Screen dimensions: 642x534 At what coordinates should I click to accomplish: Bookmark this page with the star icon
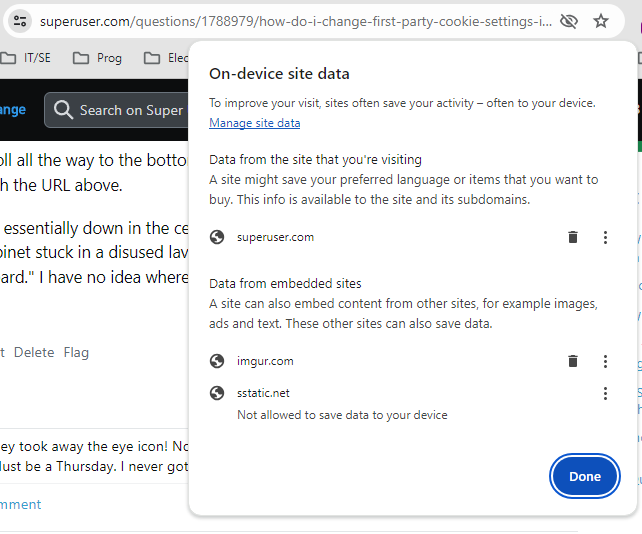pyautogui.click(x=601, y=21)
